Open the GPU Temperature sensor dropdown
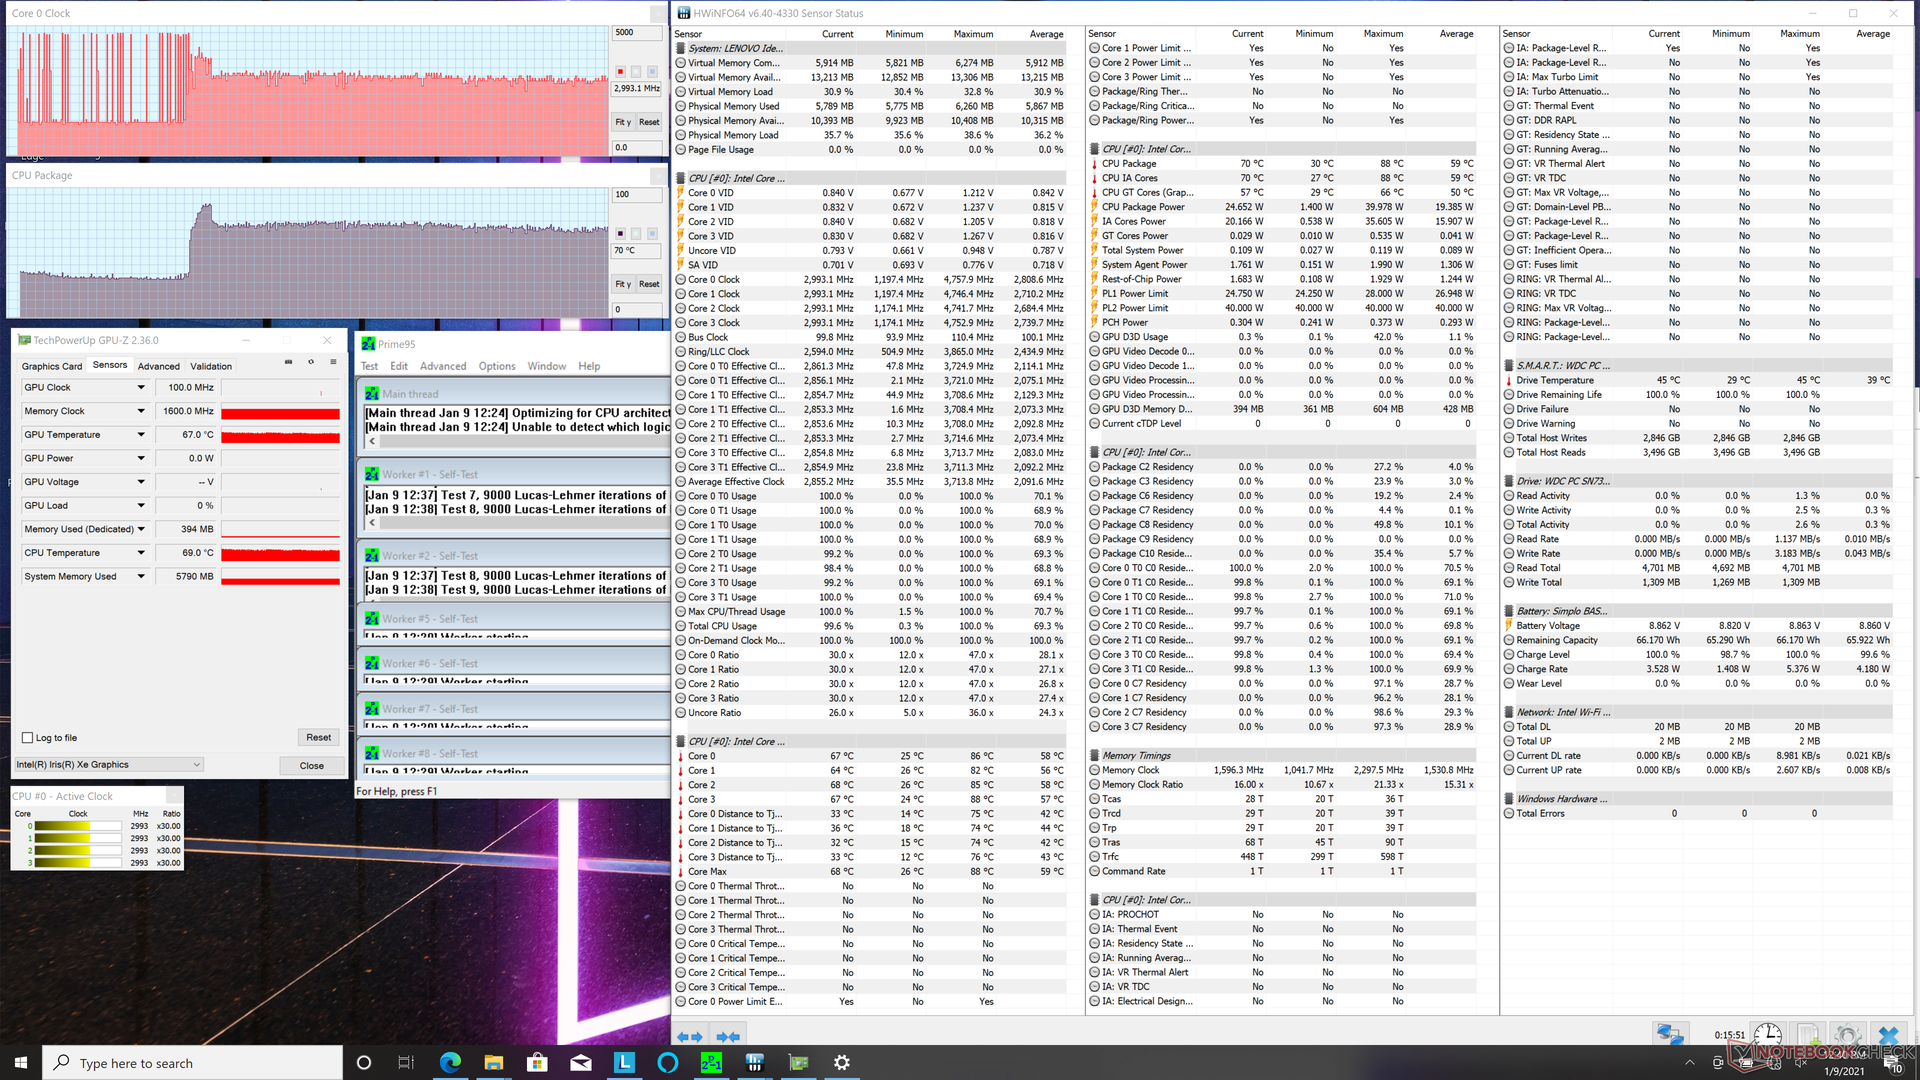1920x1080 pixels. pyautogui.click(x=141, y=435)
